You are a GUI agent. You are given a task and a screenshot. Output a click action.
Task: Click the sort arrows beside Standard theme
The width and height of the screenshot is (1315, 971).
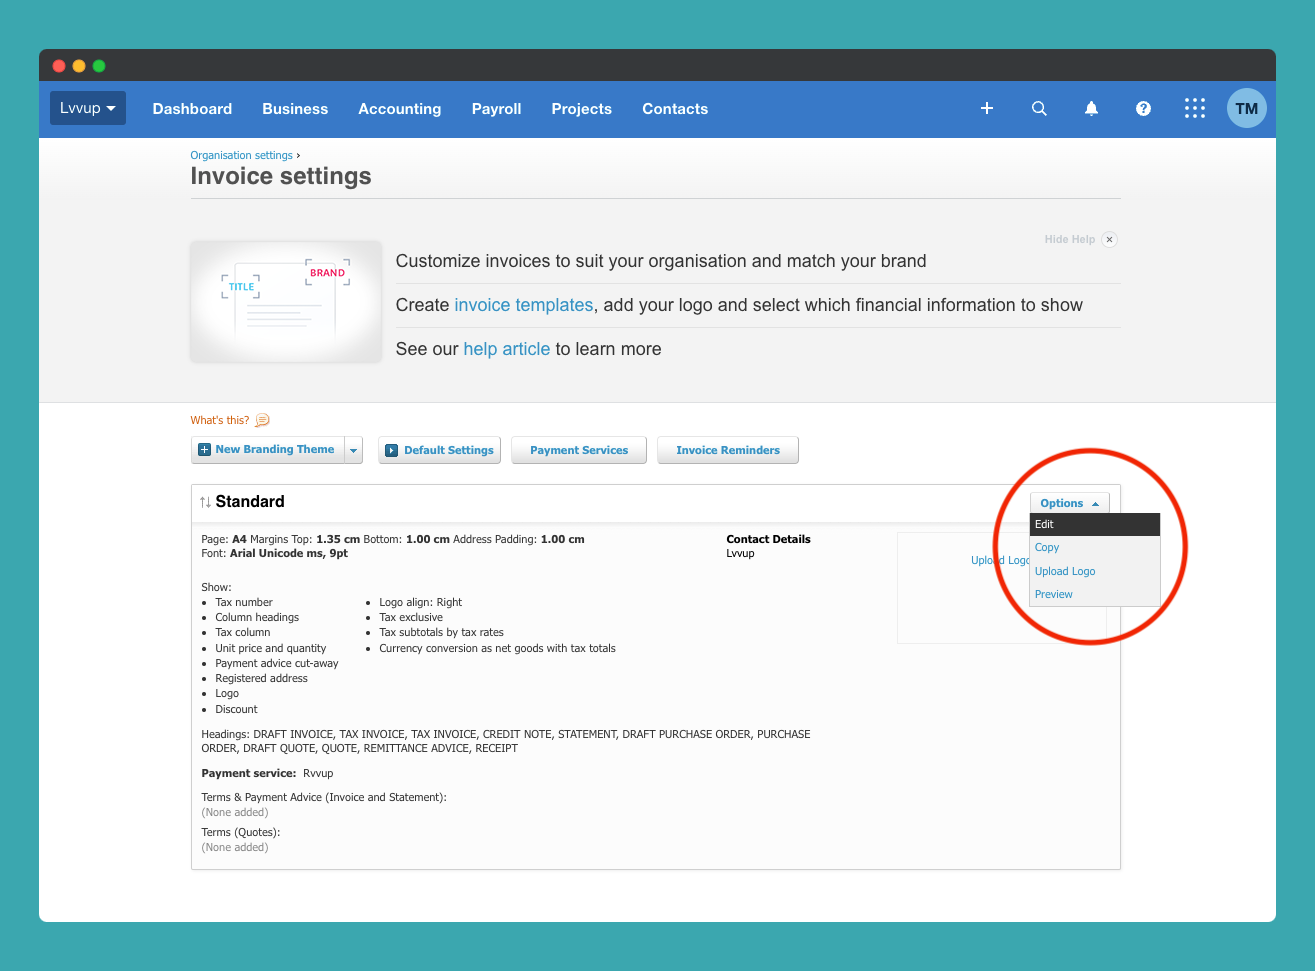tap(203, 501)
